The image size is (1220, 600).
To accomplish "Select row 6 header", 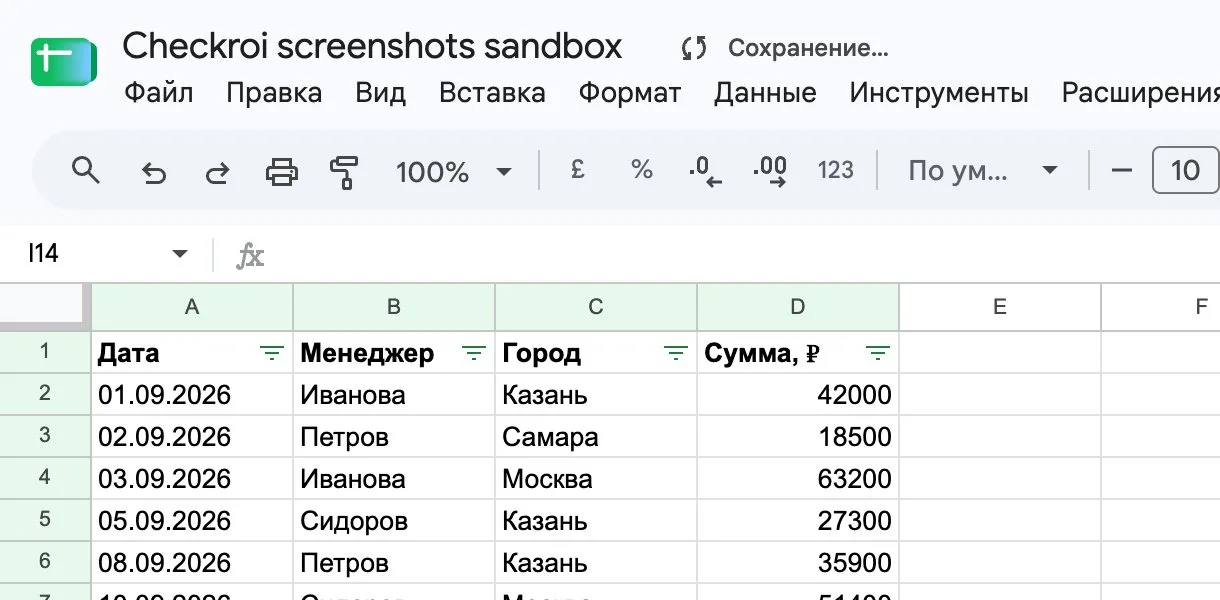I will (45, 562).
